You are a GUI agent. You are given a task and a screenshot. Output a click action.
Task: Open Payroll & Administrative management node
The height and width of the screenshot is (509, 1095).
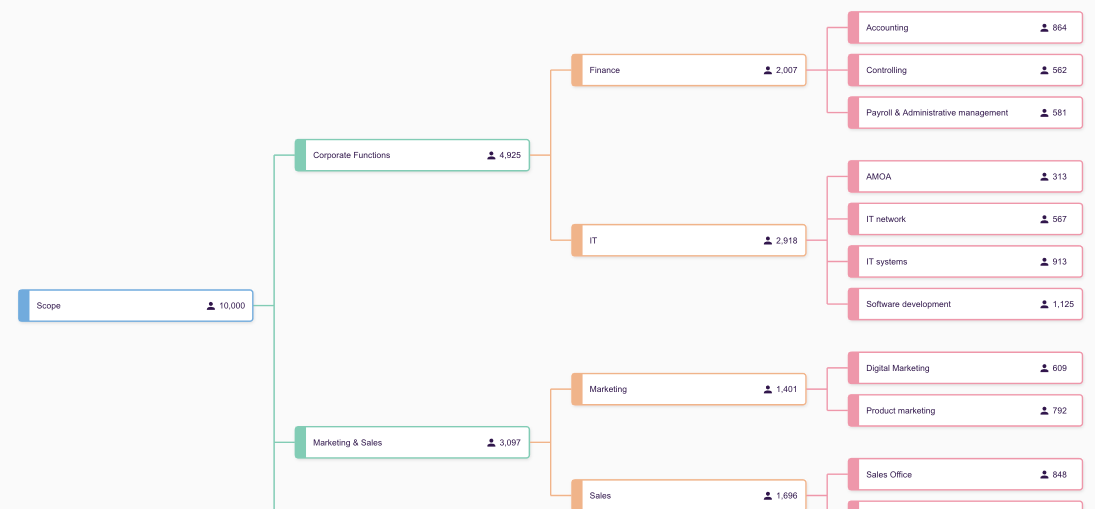point(940,113)
